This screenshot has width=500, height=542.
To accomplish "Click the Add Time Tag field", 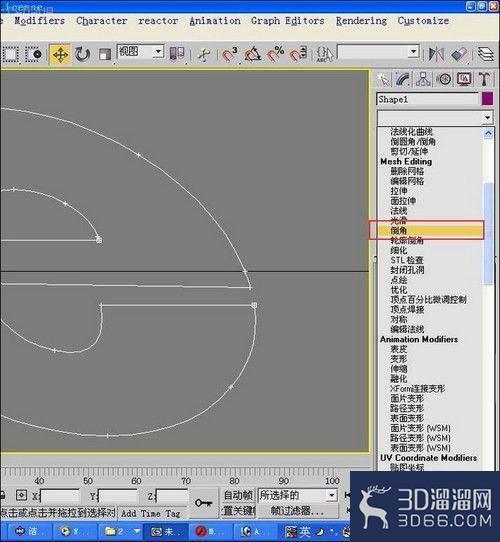I will click(x=151, y=513).
